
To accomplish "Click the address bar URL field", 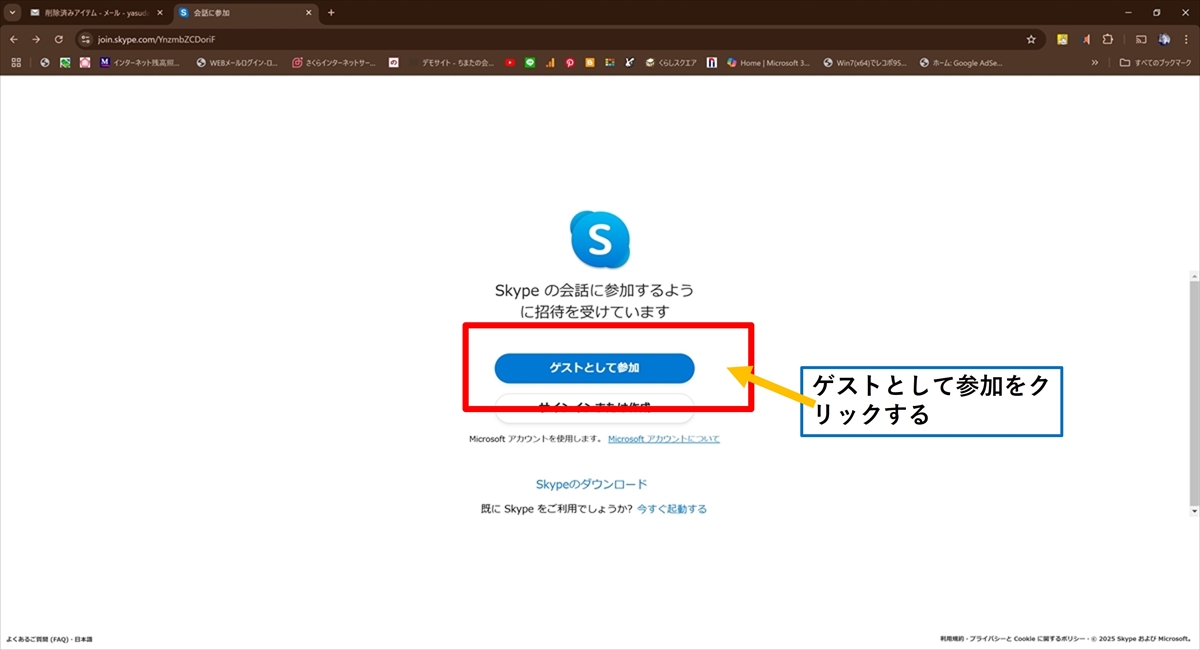I will click(x=500, y=39).
